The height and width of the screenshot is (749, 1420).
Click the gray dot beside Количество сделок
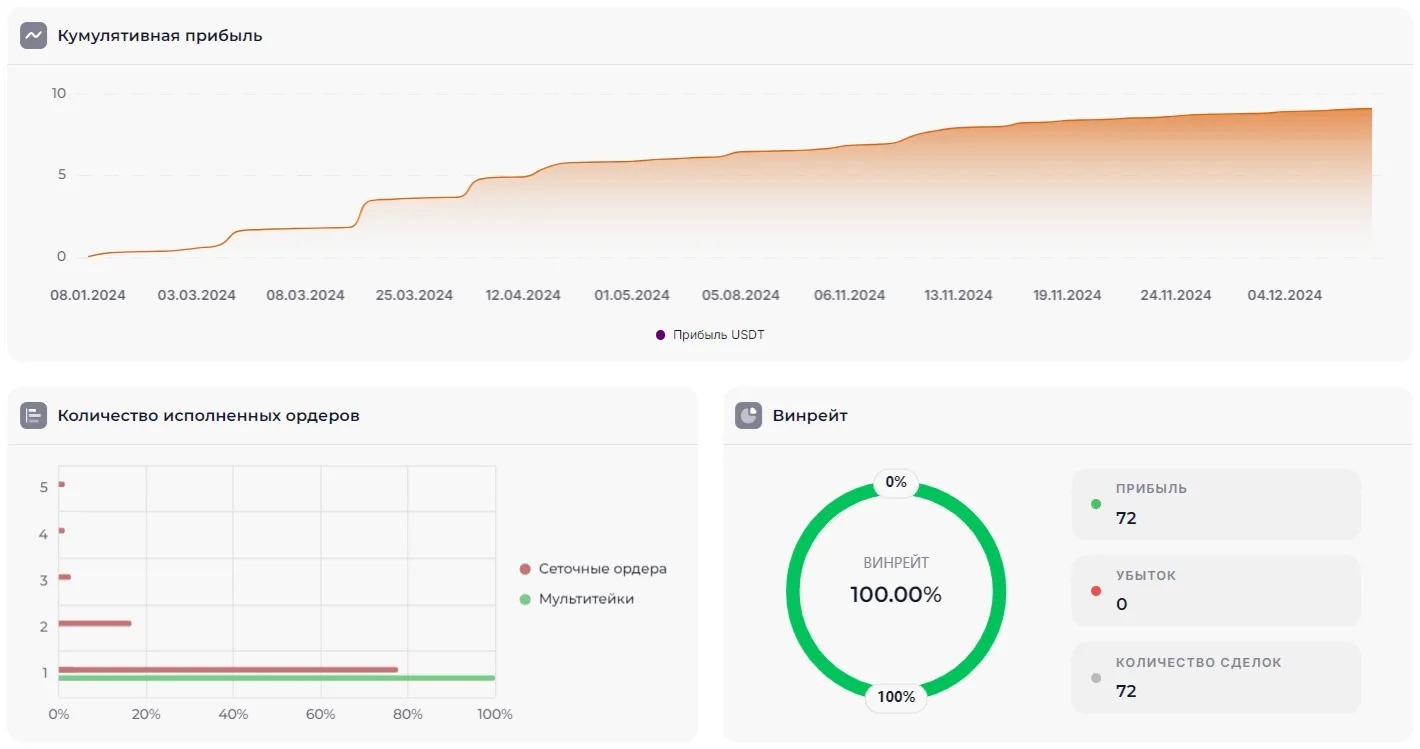(x=1096, y=678)
